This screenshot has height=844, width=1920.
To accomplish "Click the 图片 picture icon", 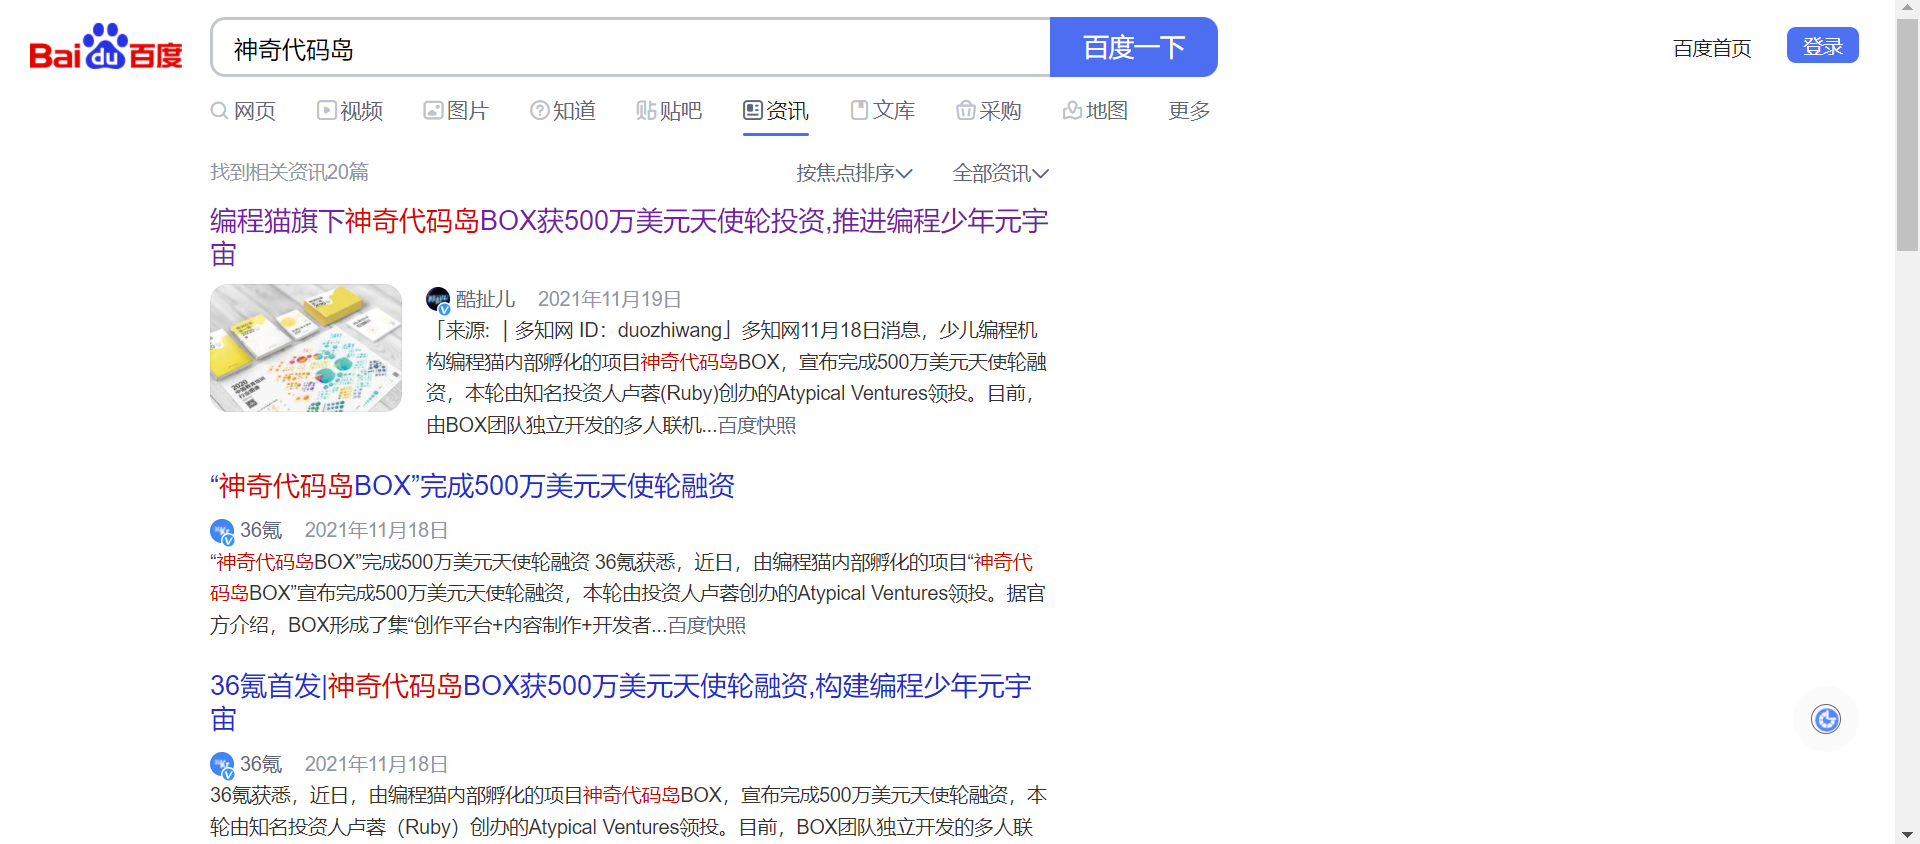I will point(433,111).
